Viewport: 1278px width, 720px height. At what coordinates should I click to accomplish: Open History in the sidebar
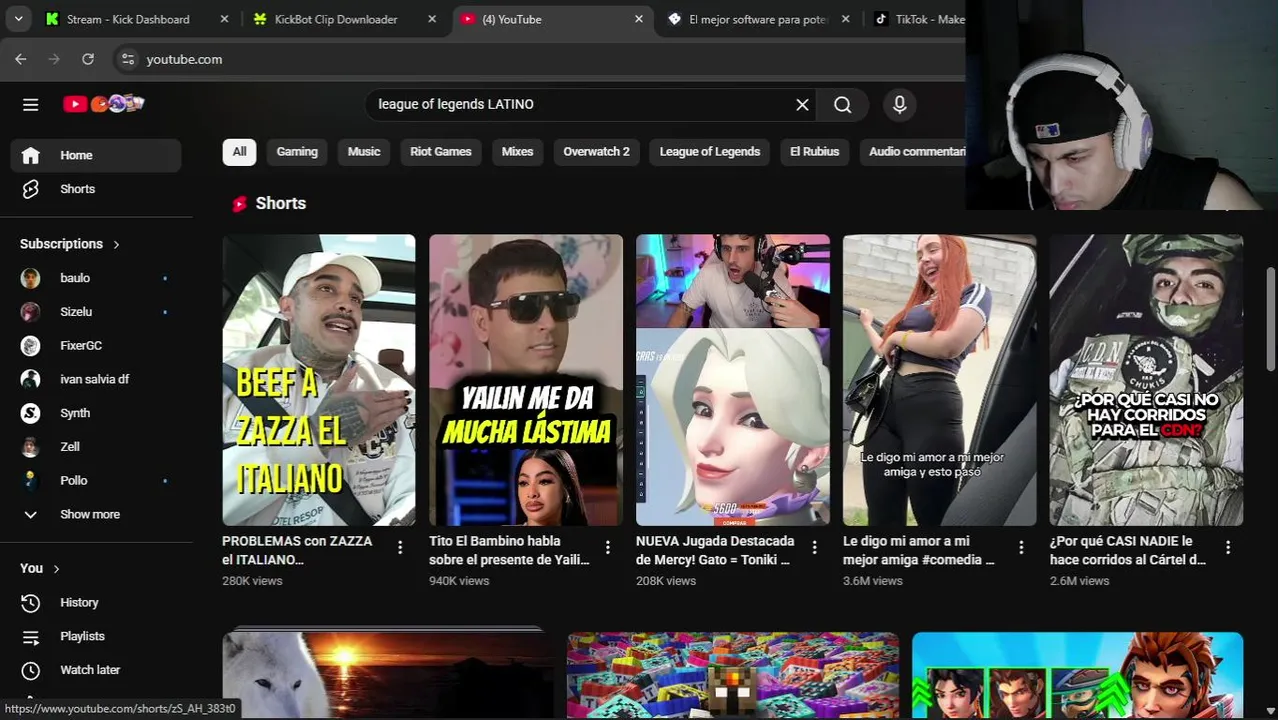[x=96, y=602]
